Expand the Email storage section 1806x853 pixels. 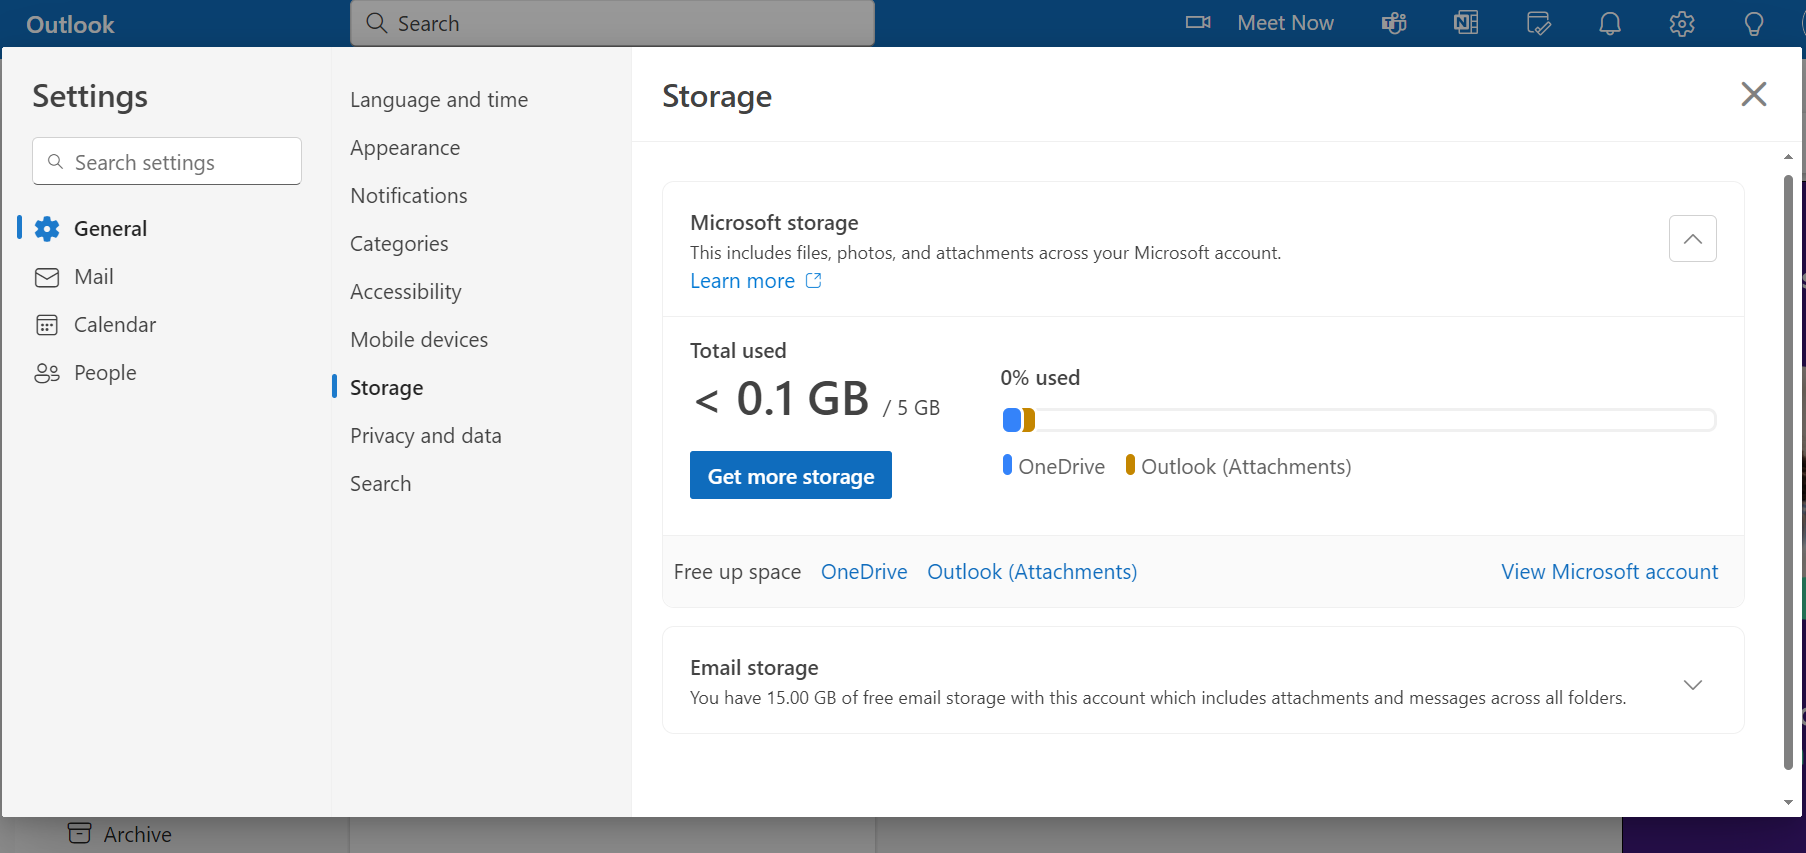coord(1693,685)
